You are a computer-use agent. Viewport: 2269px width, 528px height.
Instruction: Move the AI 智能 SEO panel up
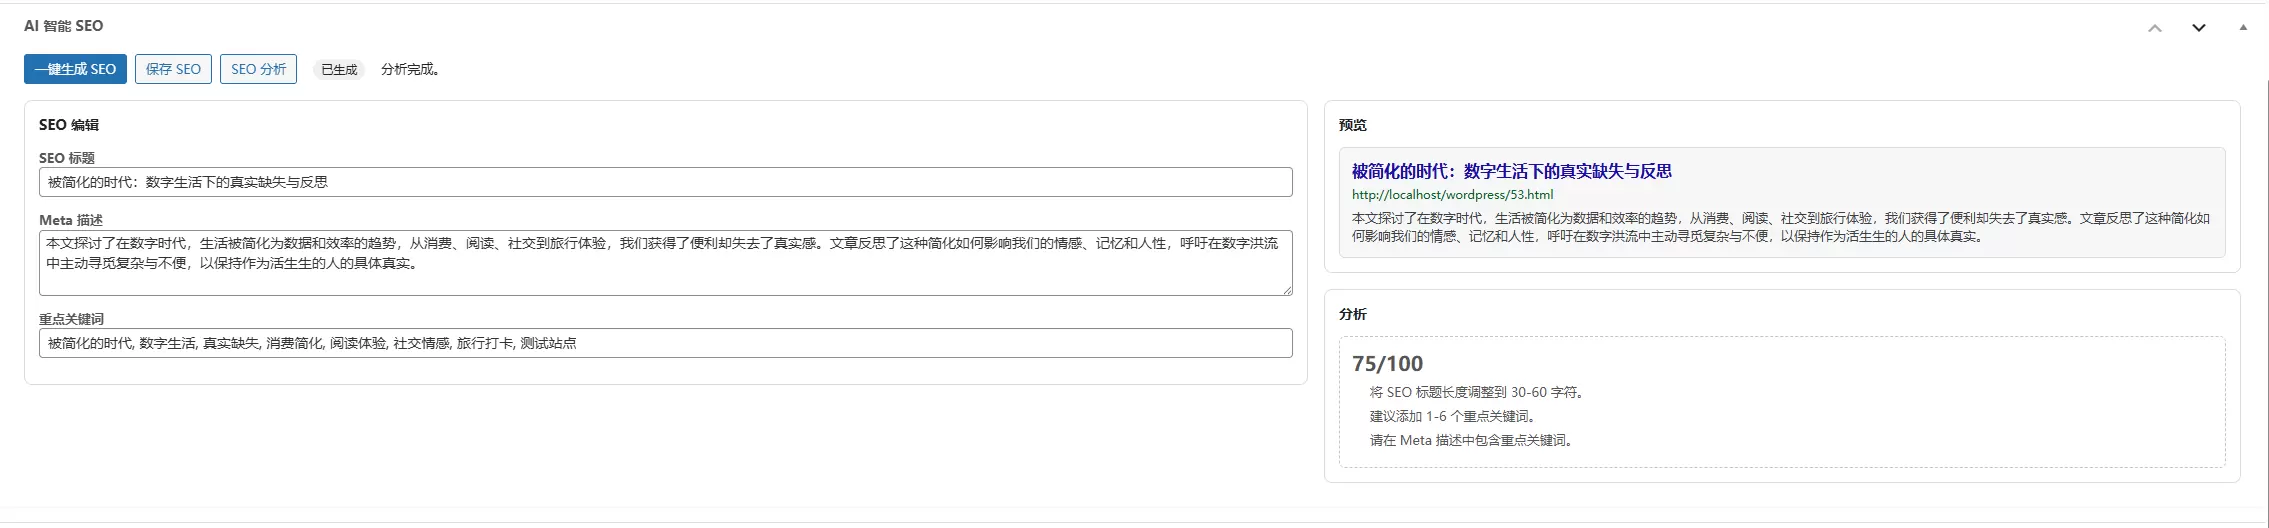2155,28
